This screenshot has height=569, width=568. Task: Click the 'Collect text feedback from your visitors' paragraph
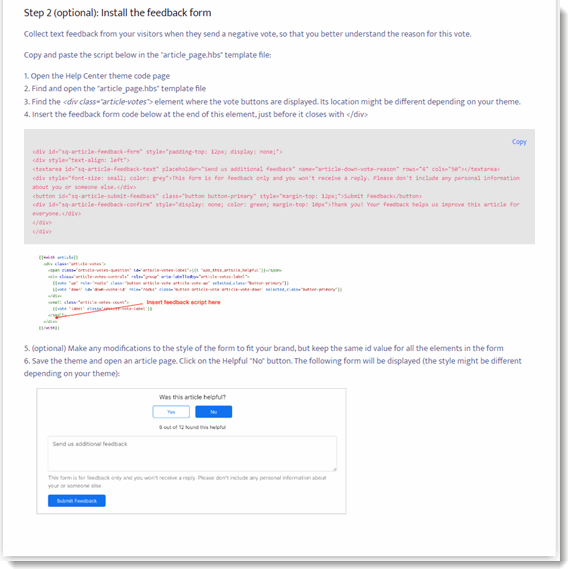(248, 34)
